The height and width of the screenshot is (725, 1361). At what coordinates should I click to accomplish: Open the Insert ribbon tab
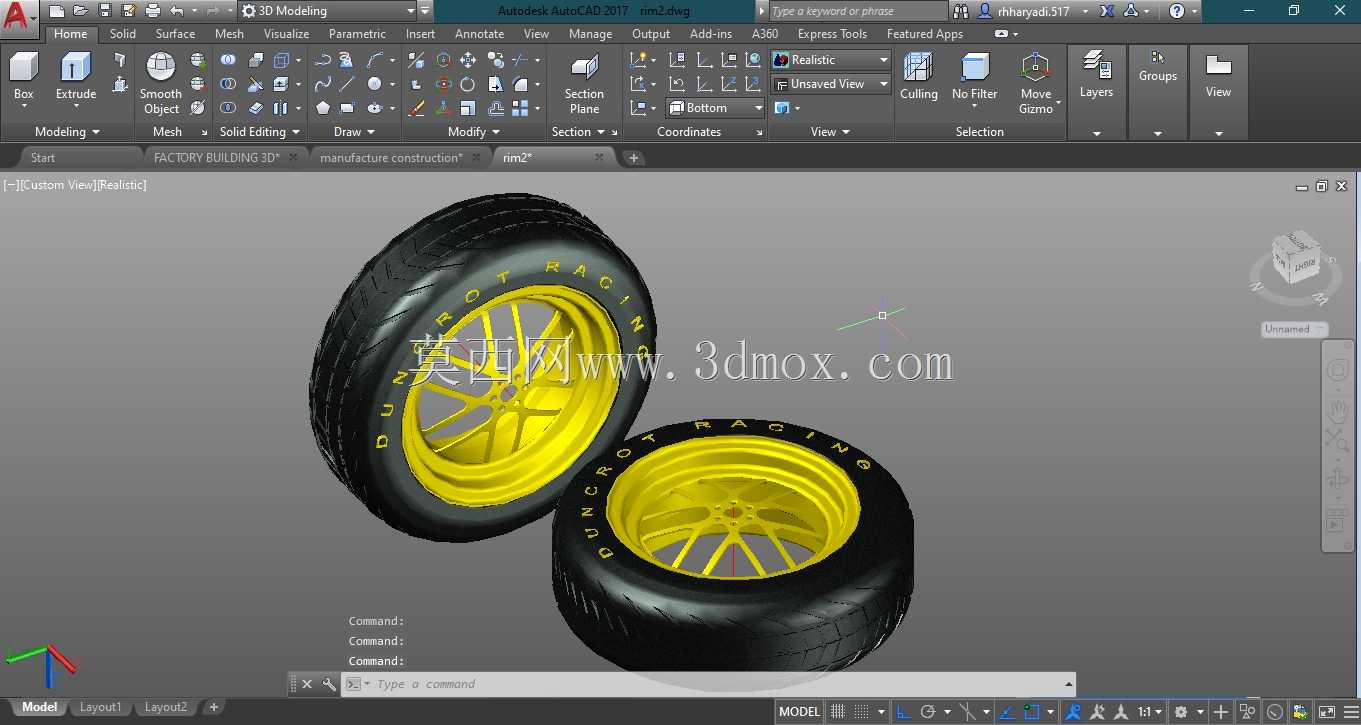click(420, 34)
